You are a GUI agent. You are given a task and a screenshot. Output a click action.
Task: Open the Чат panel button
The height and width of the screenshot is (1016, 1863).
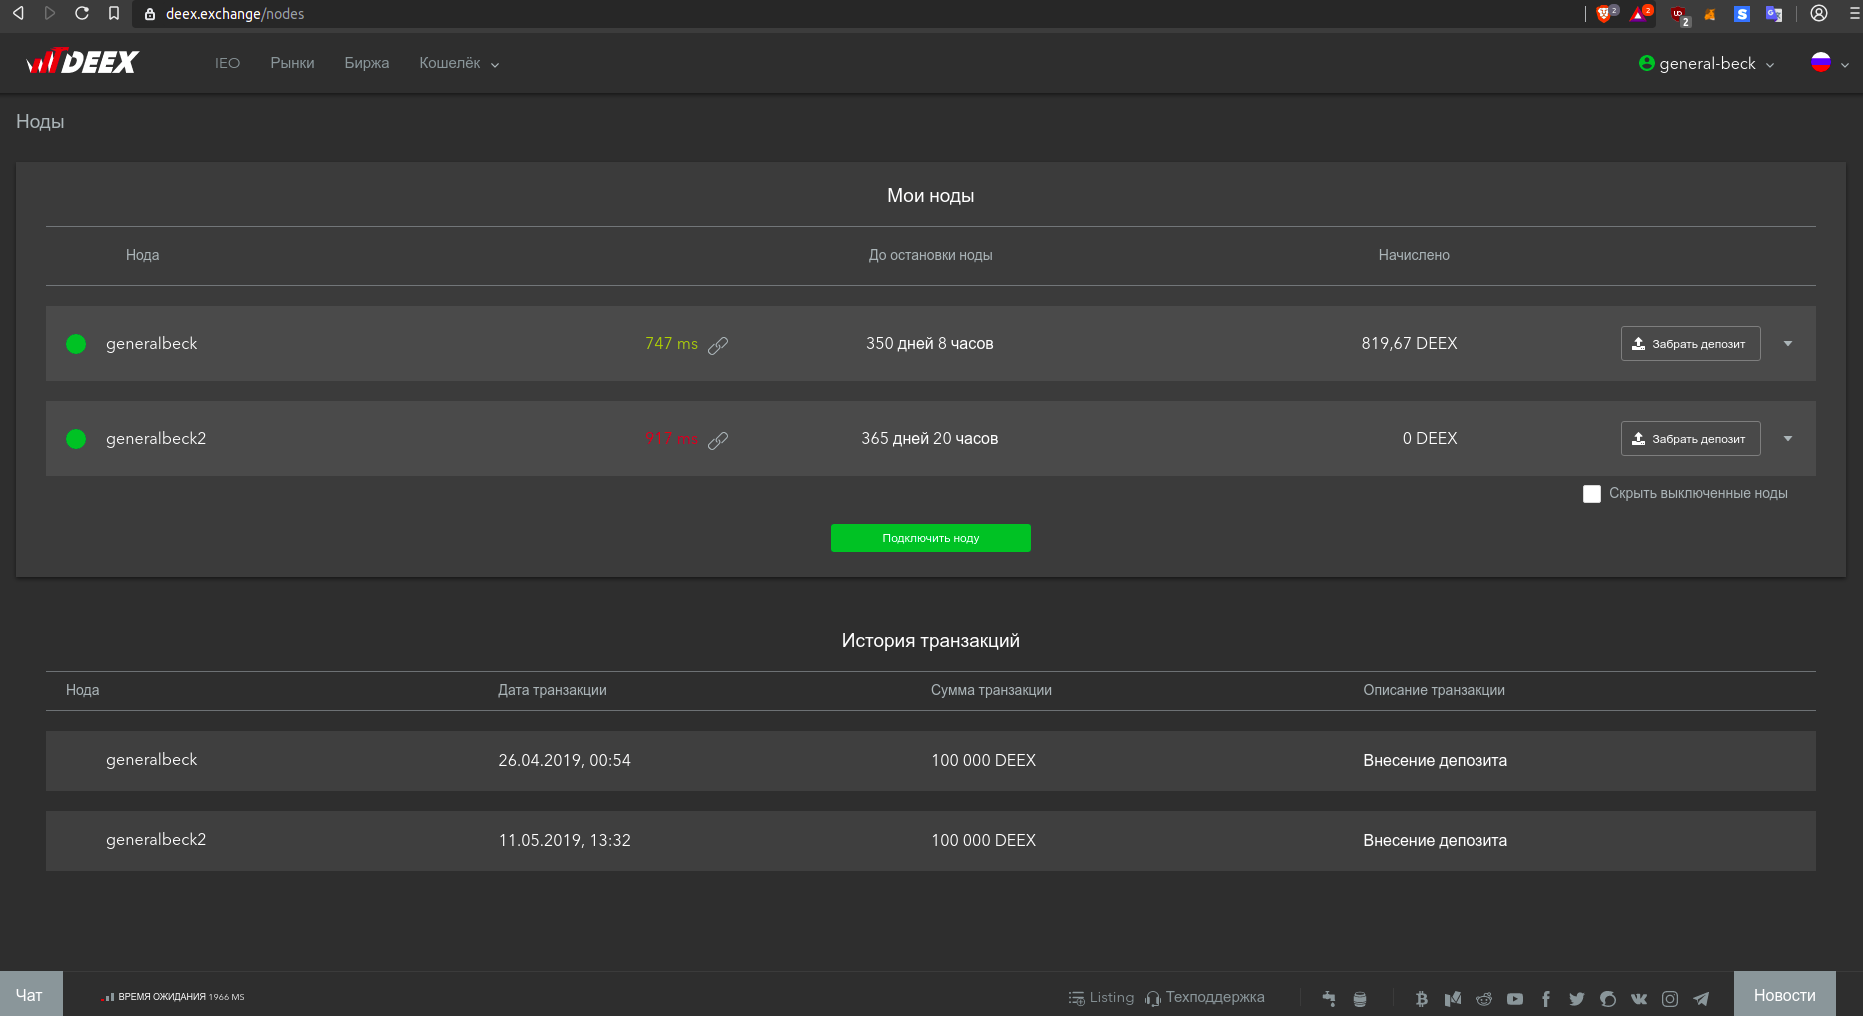tap(30, 994)
